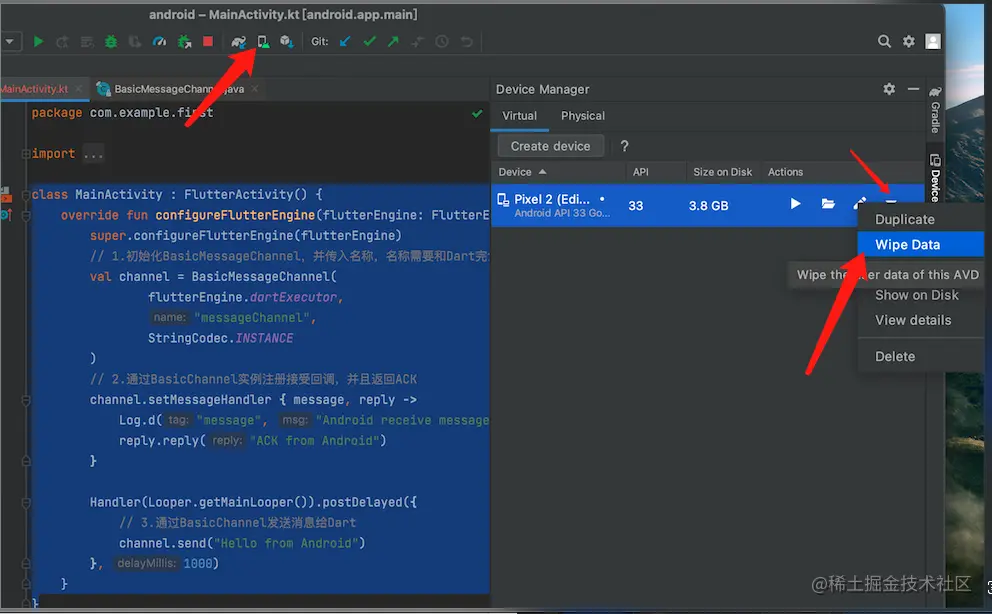The height and width of the screenshot is (614, 992).
Task: Select the Physical devices tab
Action: pyautogui.click(x=583, y=116)
